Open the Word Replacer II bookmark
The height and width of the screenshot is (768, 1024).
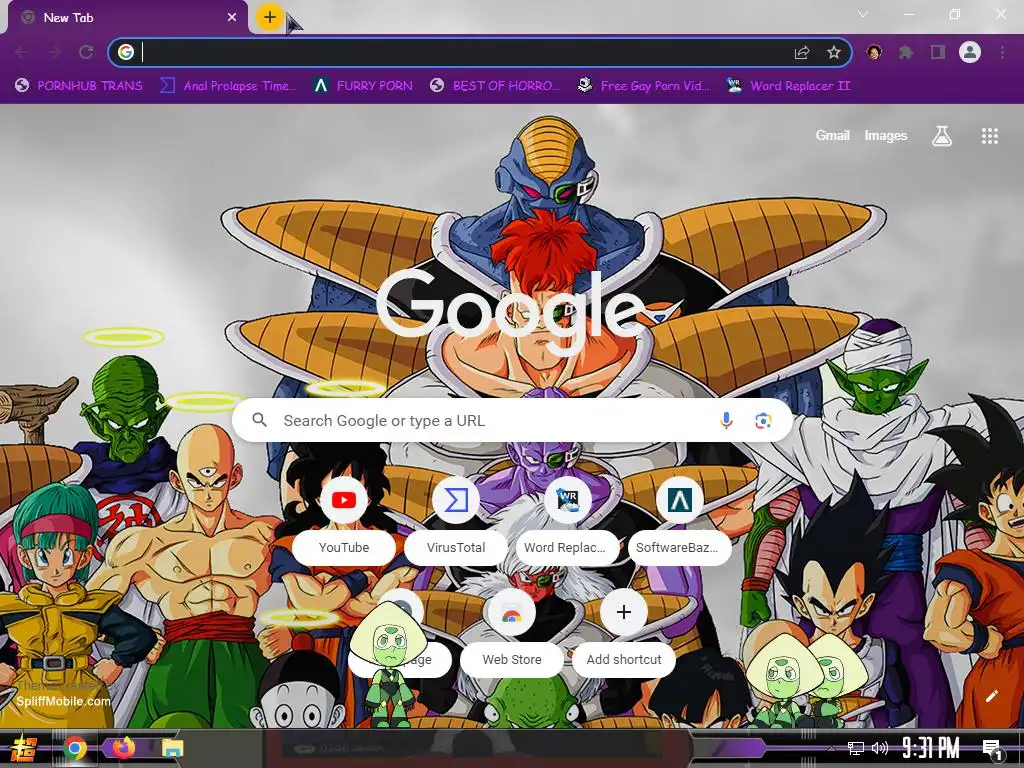tap(788, 86)
